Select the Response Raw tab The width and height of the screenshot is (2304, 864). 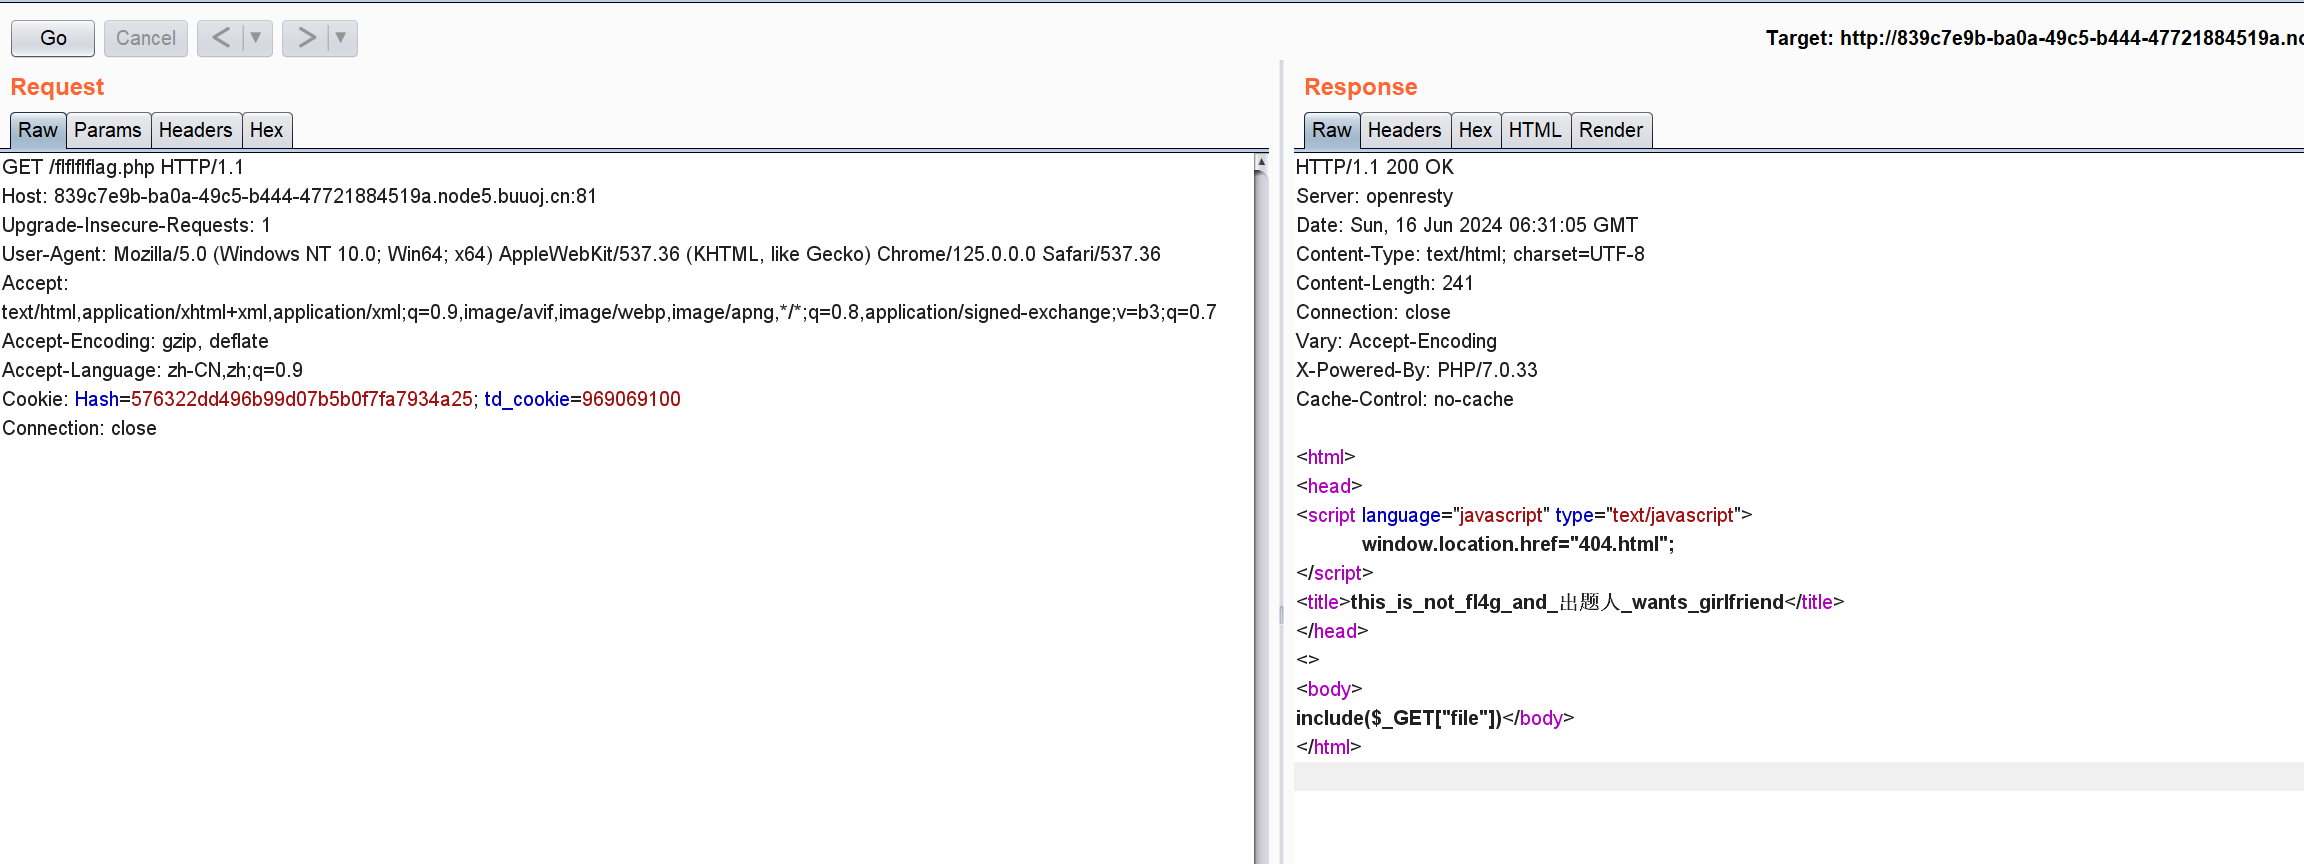click(x=1332, y=130)
